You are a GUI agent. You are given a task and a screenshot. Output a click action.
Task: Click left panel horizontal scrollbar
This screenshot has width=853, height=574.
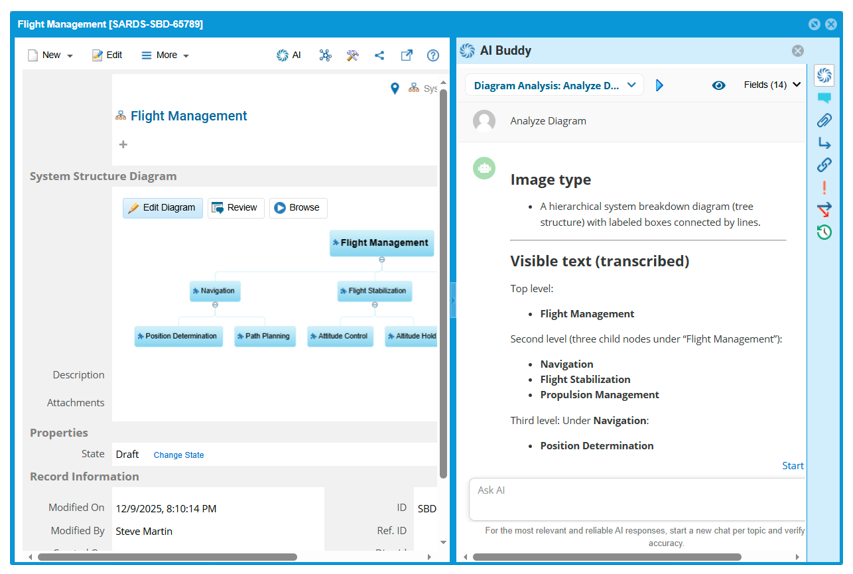pyautogui.click(x=168, y=557)
